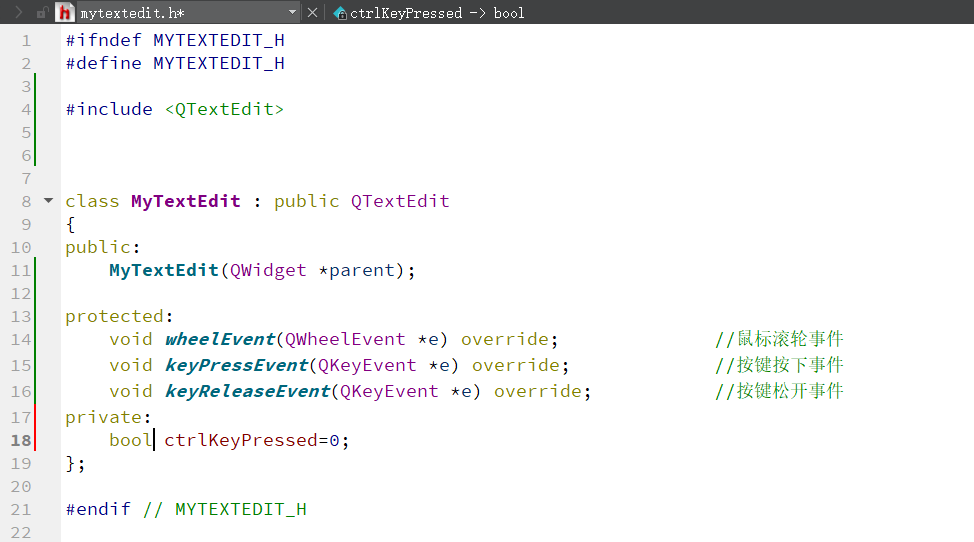Select line number 18 in the gutter
Screen dimensions: 974x542
(x=20, y=441)
